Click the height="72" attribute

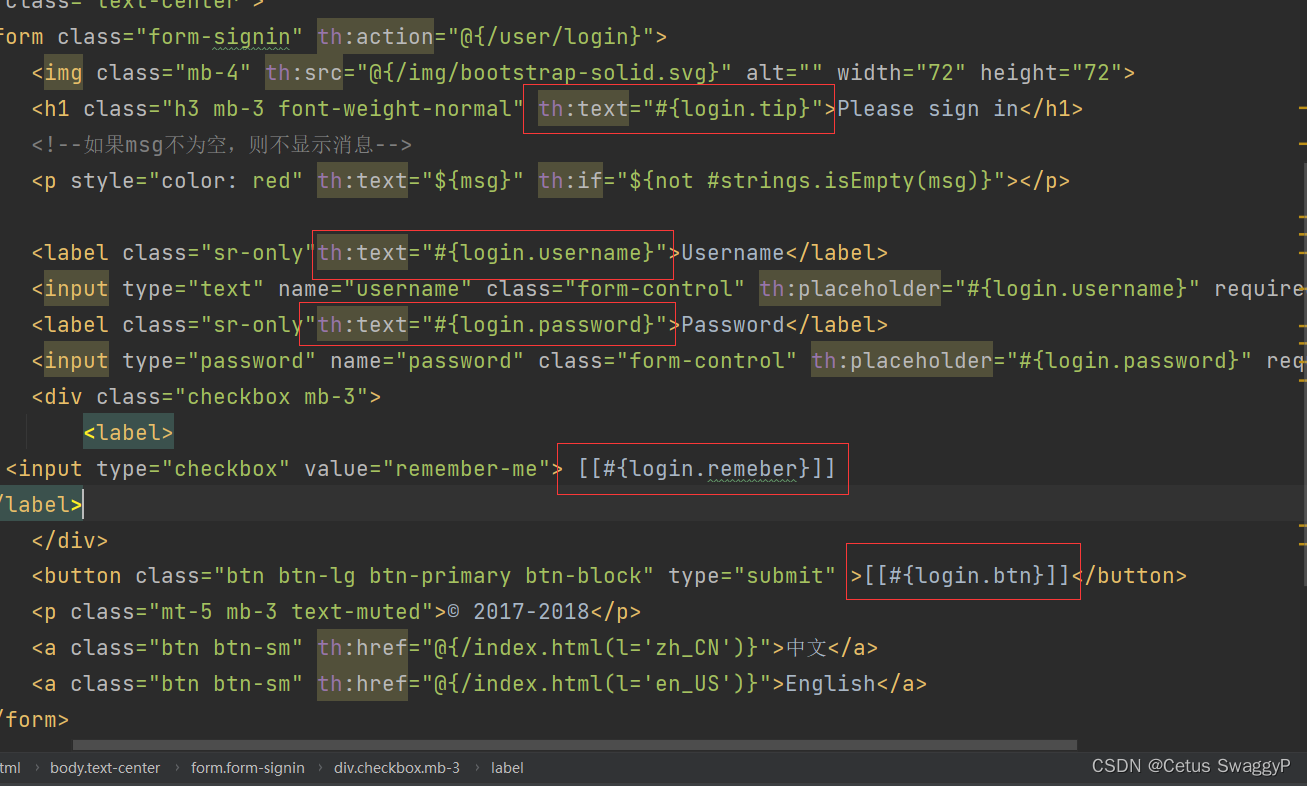[x=1051, y=73]
